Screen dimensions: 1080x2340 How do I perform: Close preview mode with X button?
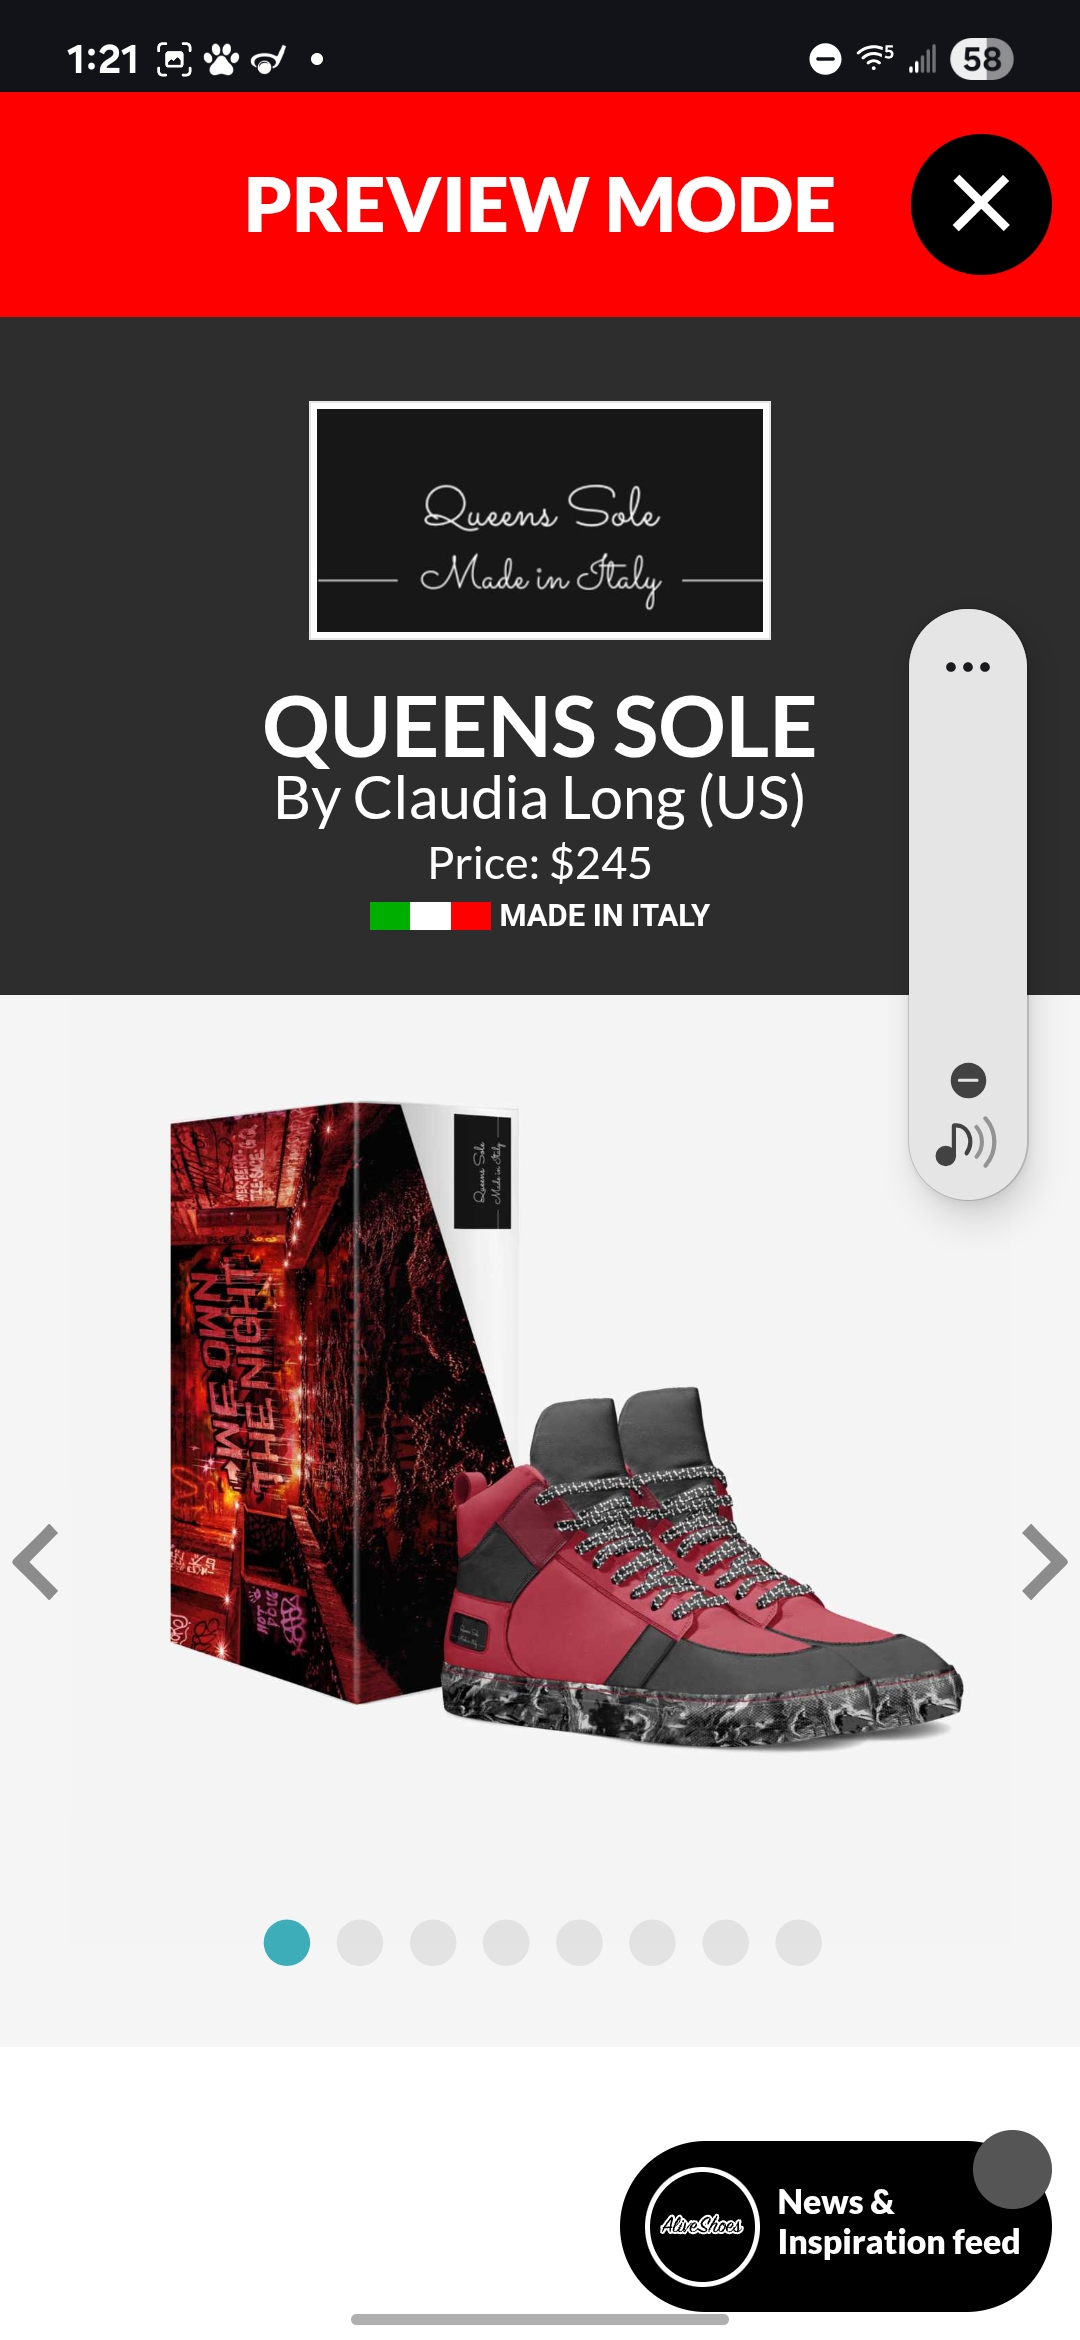click(981, 204)
